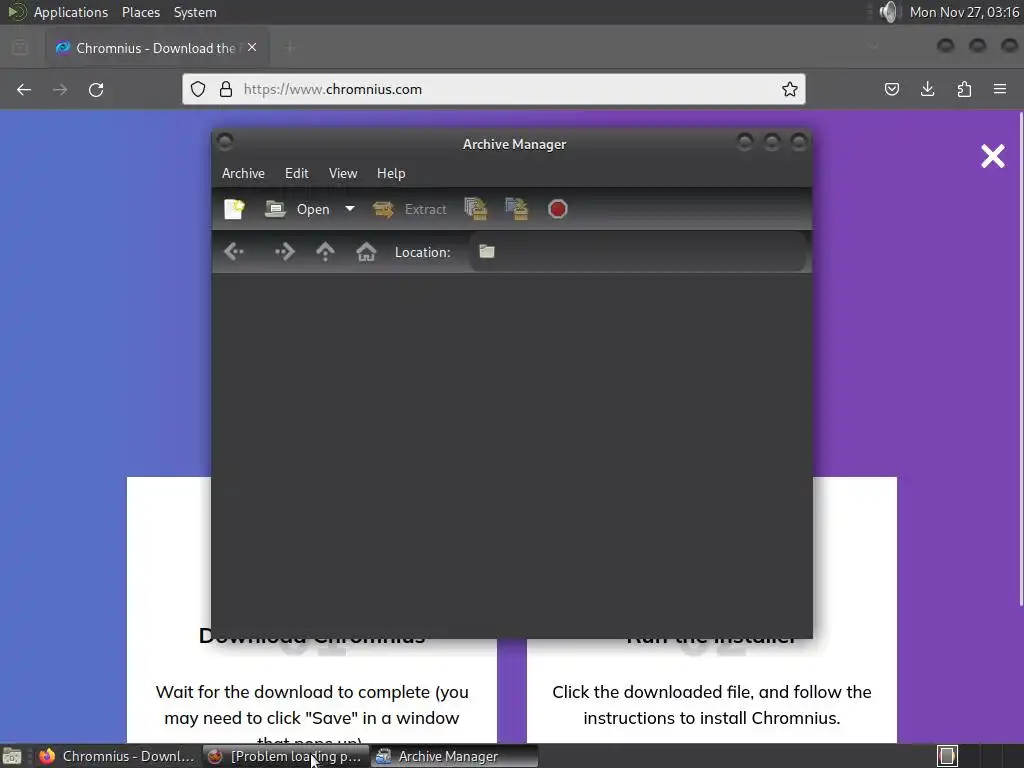This screenshot has height=768, width=1024.
Task: Click the Location input field
Action: pos(637,252)
